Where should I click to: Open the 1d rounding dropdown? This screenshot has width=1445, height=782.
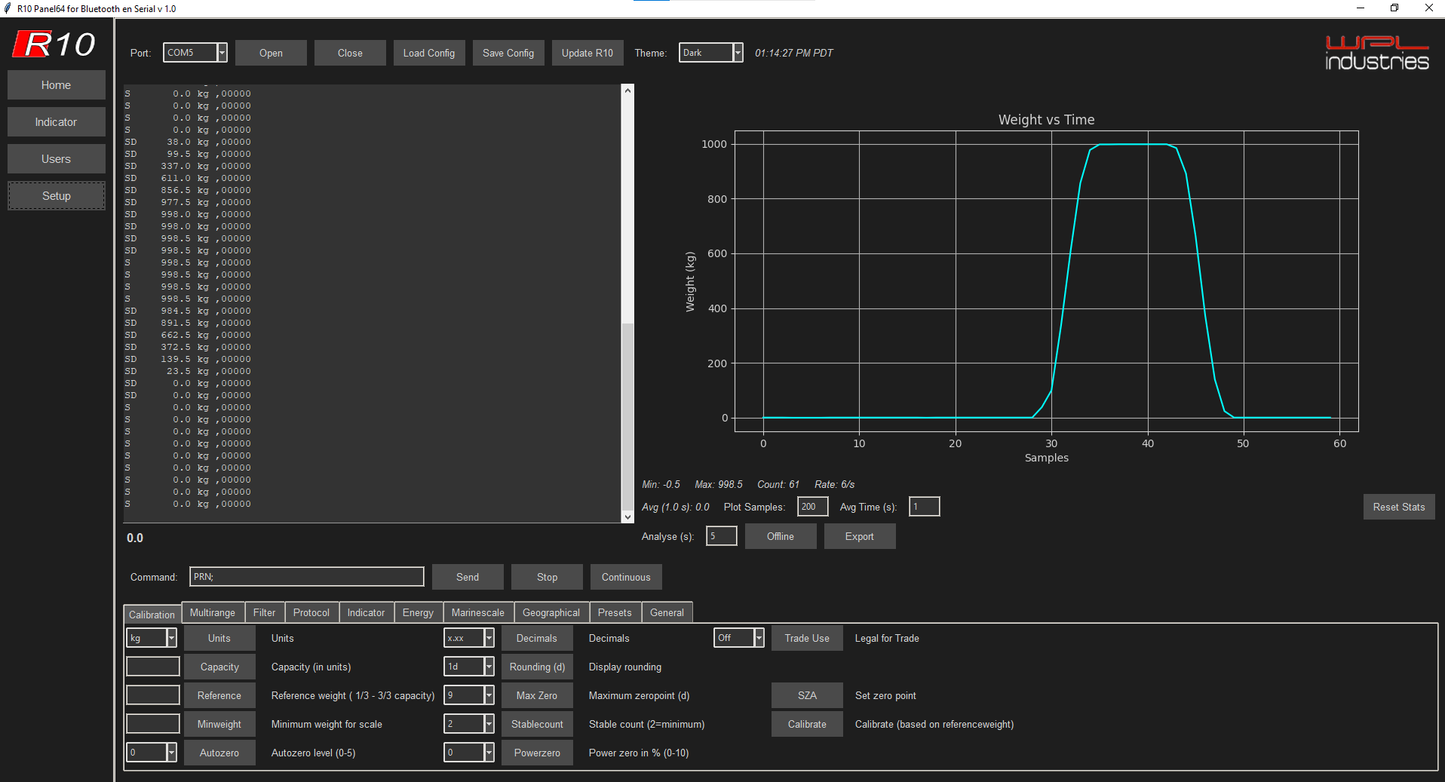[488, 667]
